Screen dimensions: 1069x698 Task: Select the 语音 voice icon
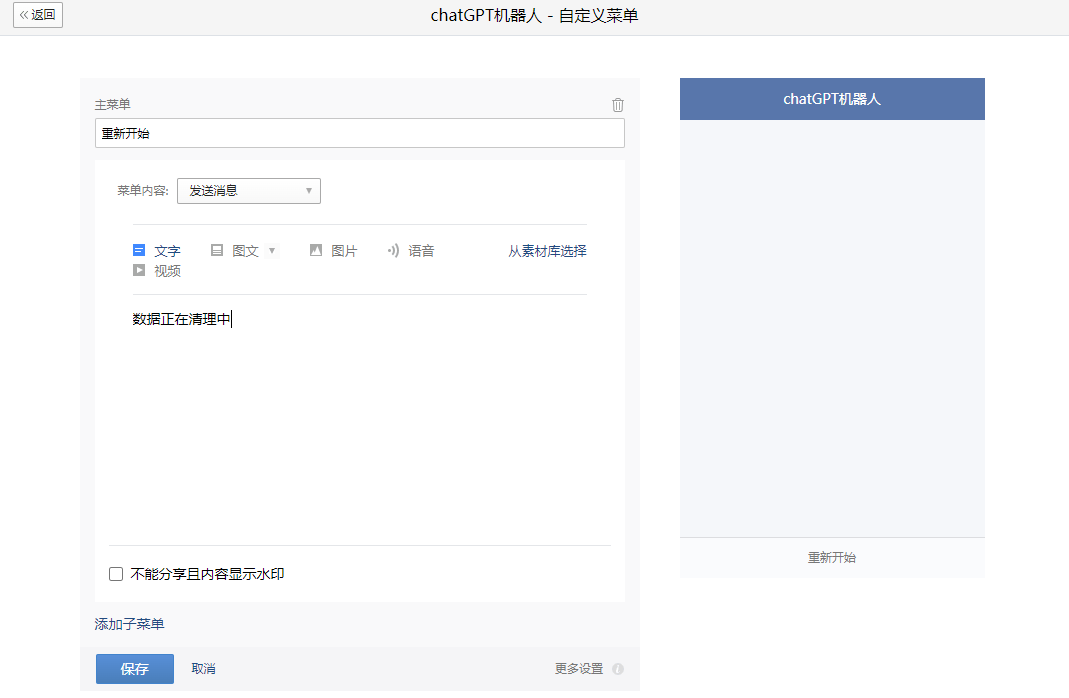pyautogui.click(x=393, y=250)
